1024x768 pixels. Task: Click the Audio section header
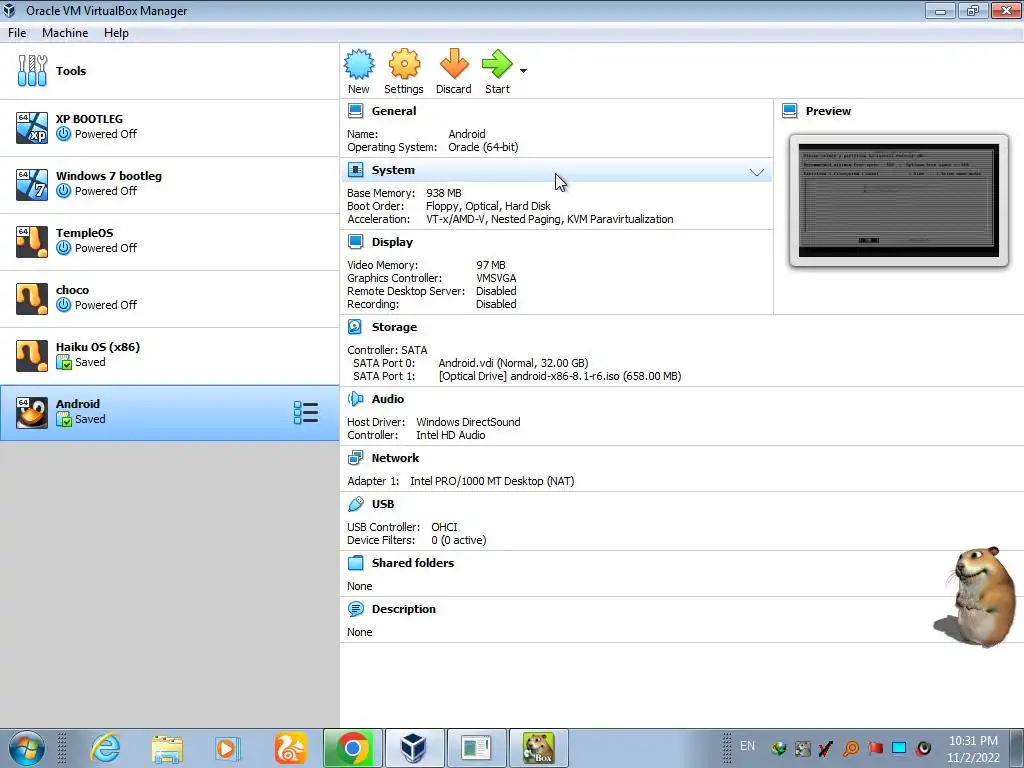[x=388, y=399]
